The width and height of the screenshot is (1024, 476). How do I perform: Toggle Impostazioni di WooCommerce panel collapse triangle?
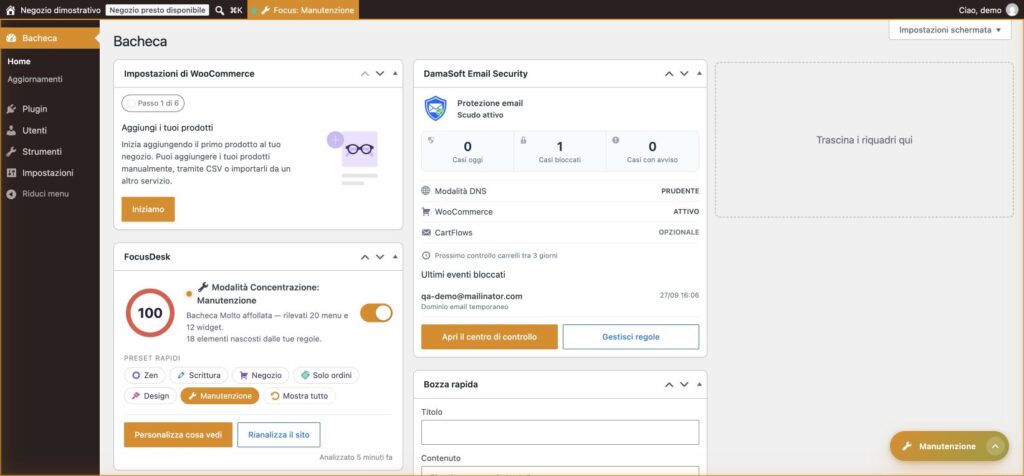point(395,74)
